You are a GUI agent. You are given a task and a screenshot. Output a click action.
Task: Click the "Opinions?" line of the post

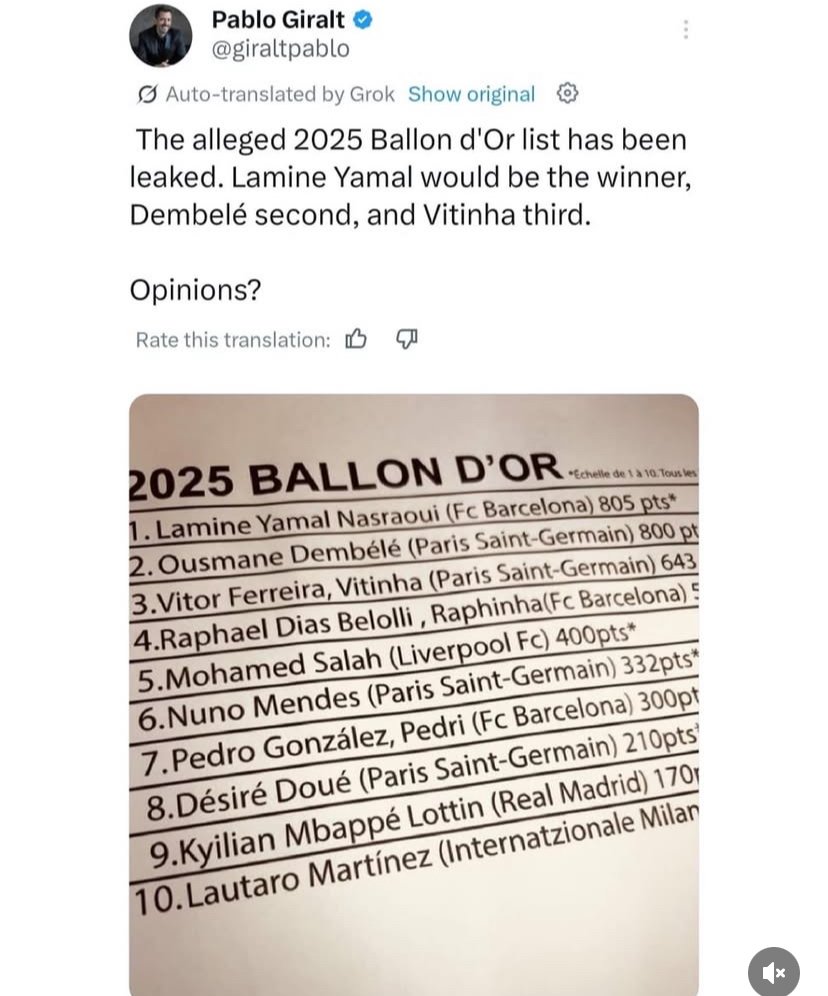coord(195,290)
